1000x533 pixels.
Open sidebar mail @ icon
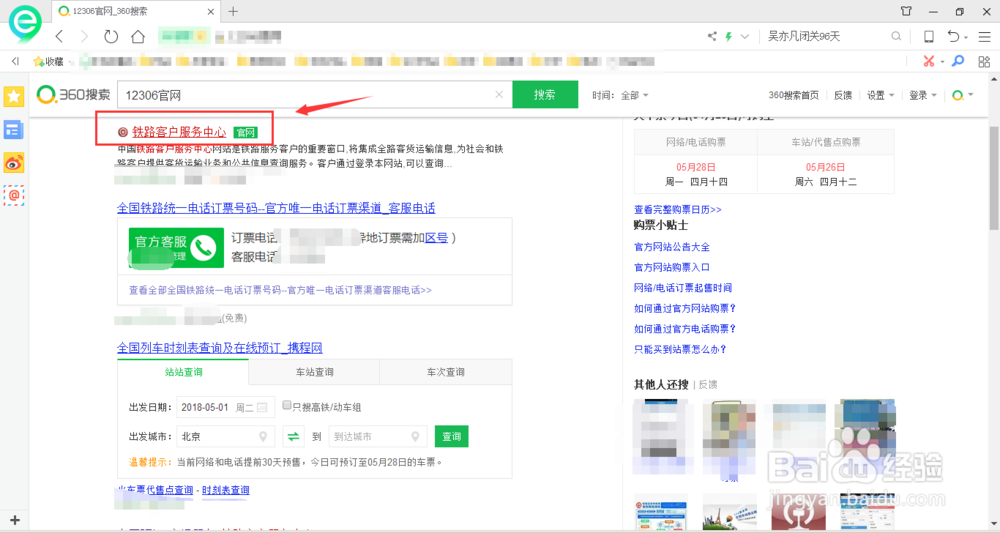pyautogui.click(x=13, y=195)
